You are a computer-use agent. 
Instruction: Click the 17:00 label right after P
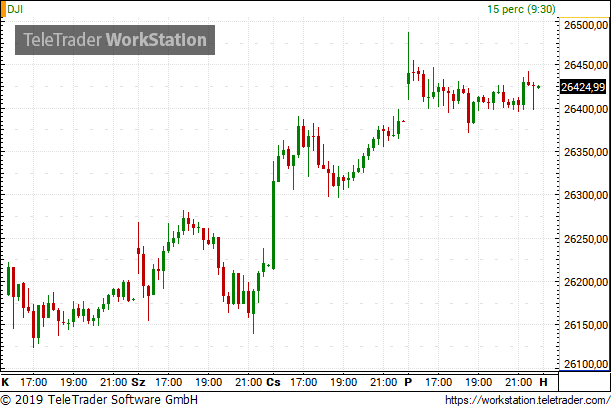click(438, 382)
